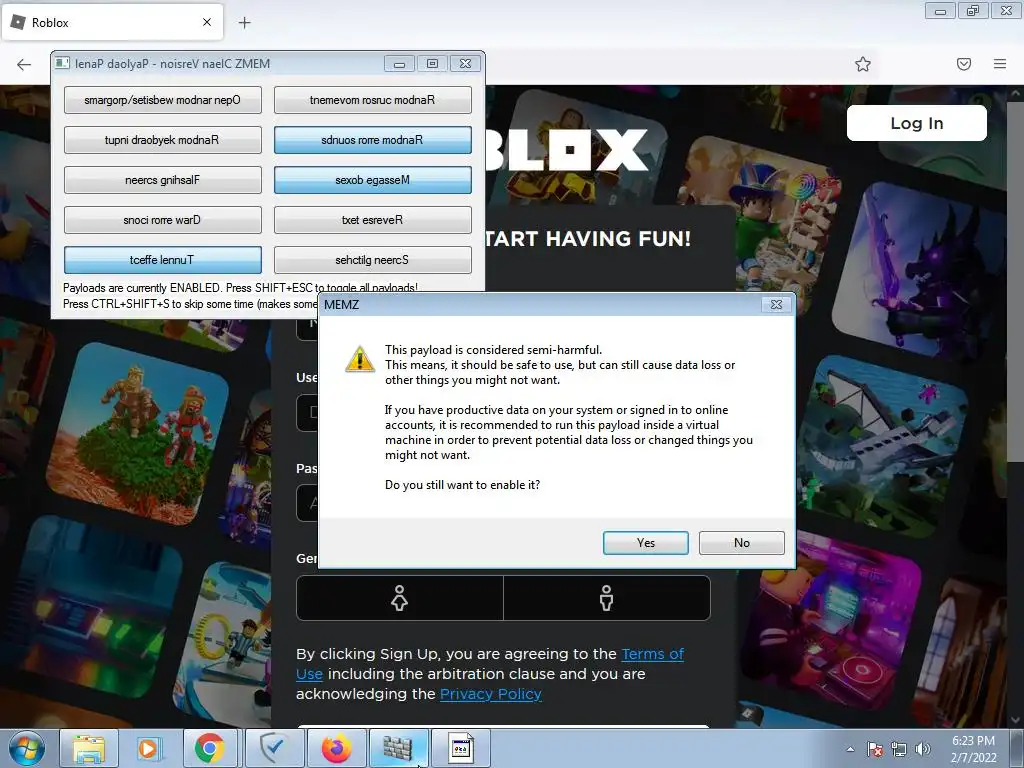Open the taskbar clock showing 6:23 PM

click(973, 749)
